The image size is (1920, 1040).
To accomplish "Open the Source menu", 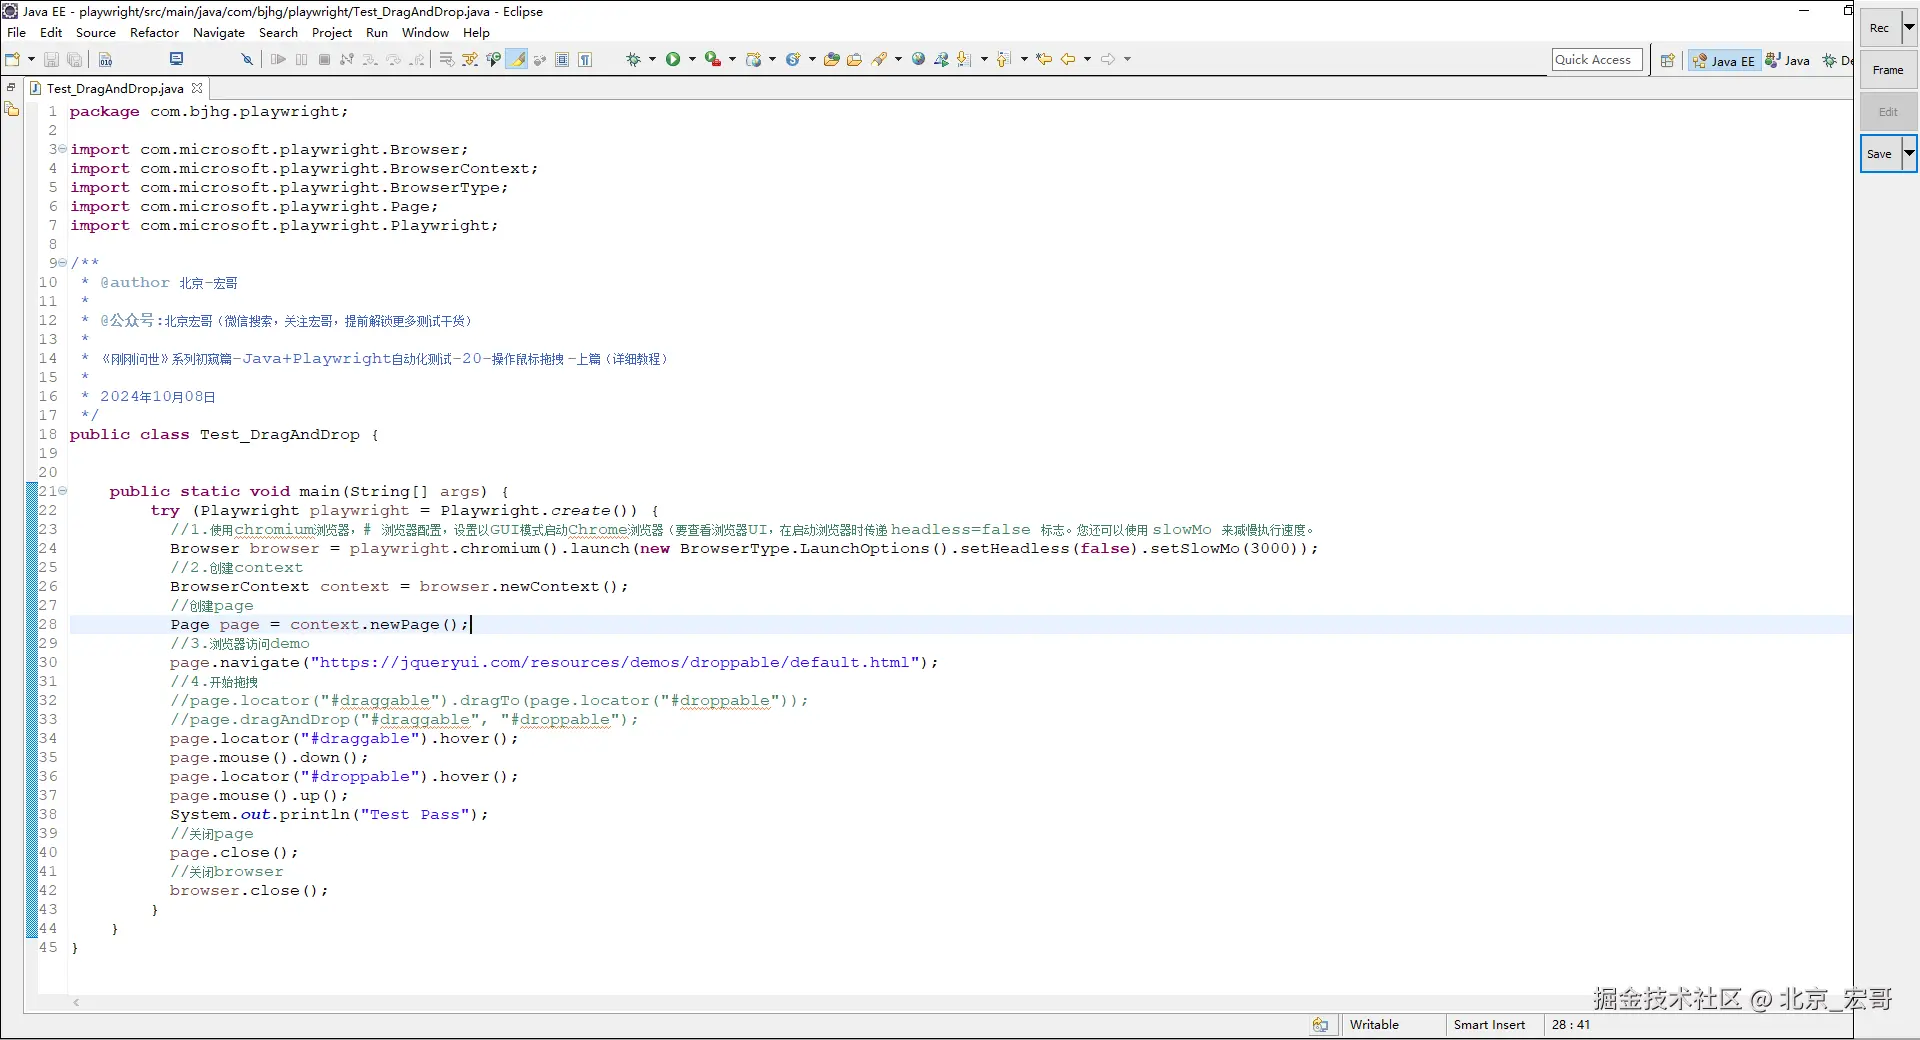I will [x=96, y=33].
